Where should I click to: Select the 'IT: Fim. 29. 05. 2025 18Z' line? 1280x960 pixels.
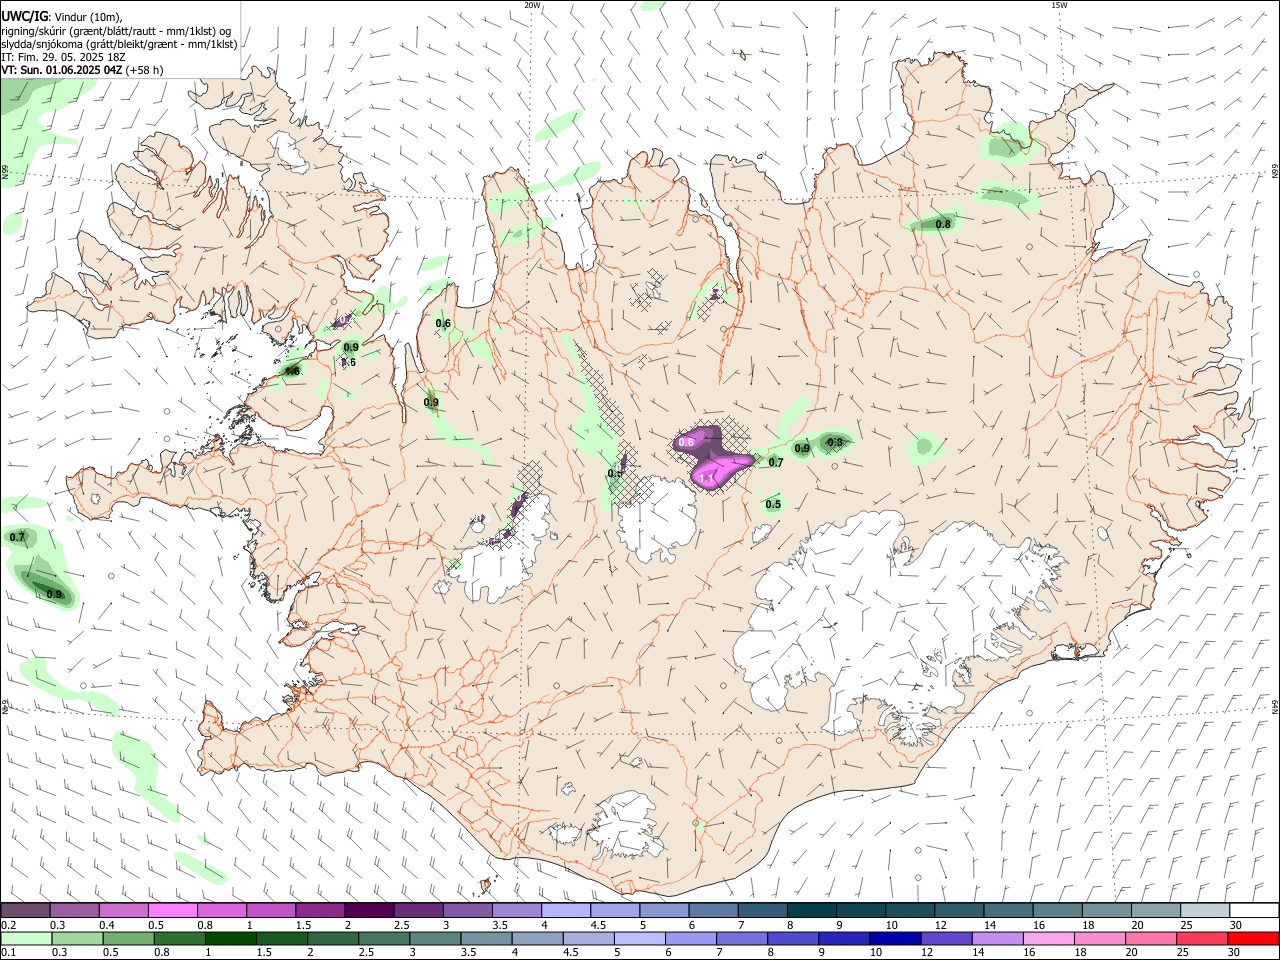(x=63, y=57)
